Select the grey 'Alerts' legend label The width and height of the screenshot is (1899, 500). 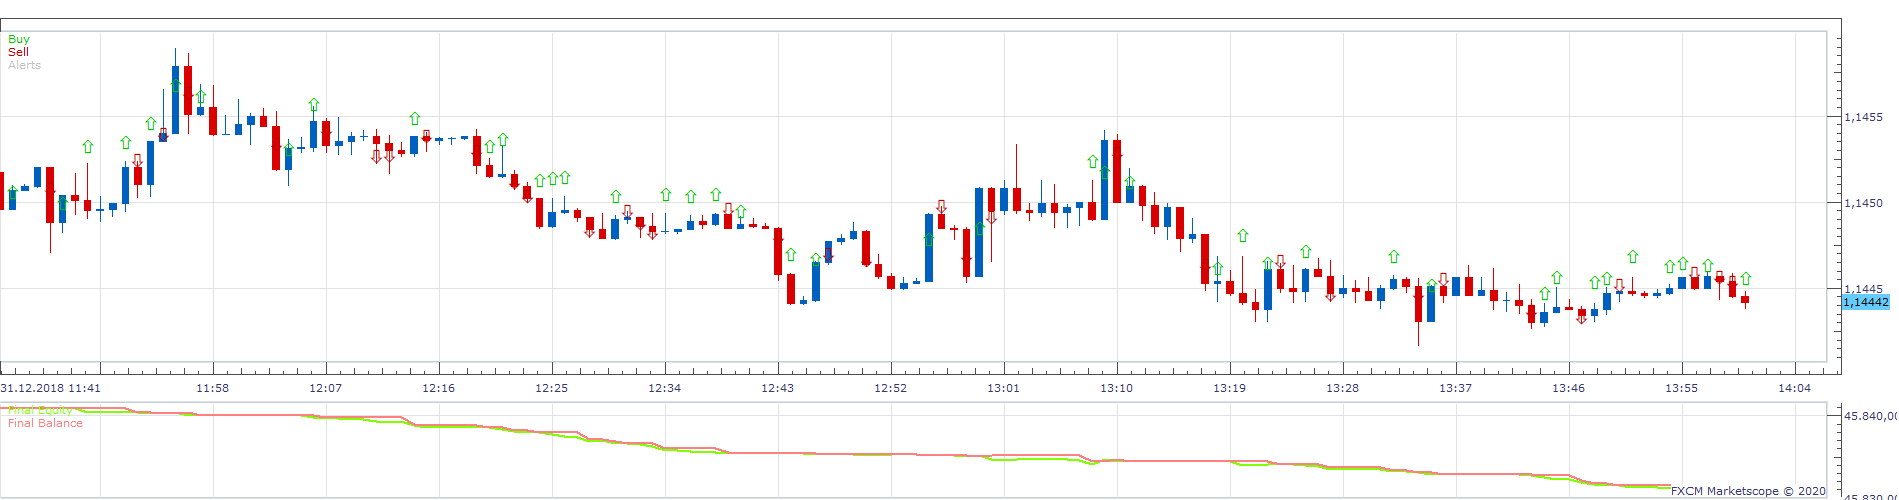click(x=25, y=65)
